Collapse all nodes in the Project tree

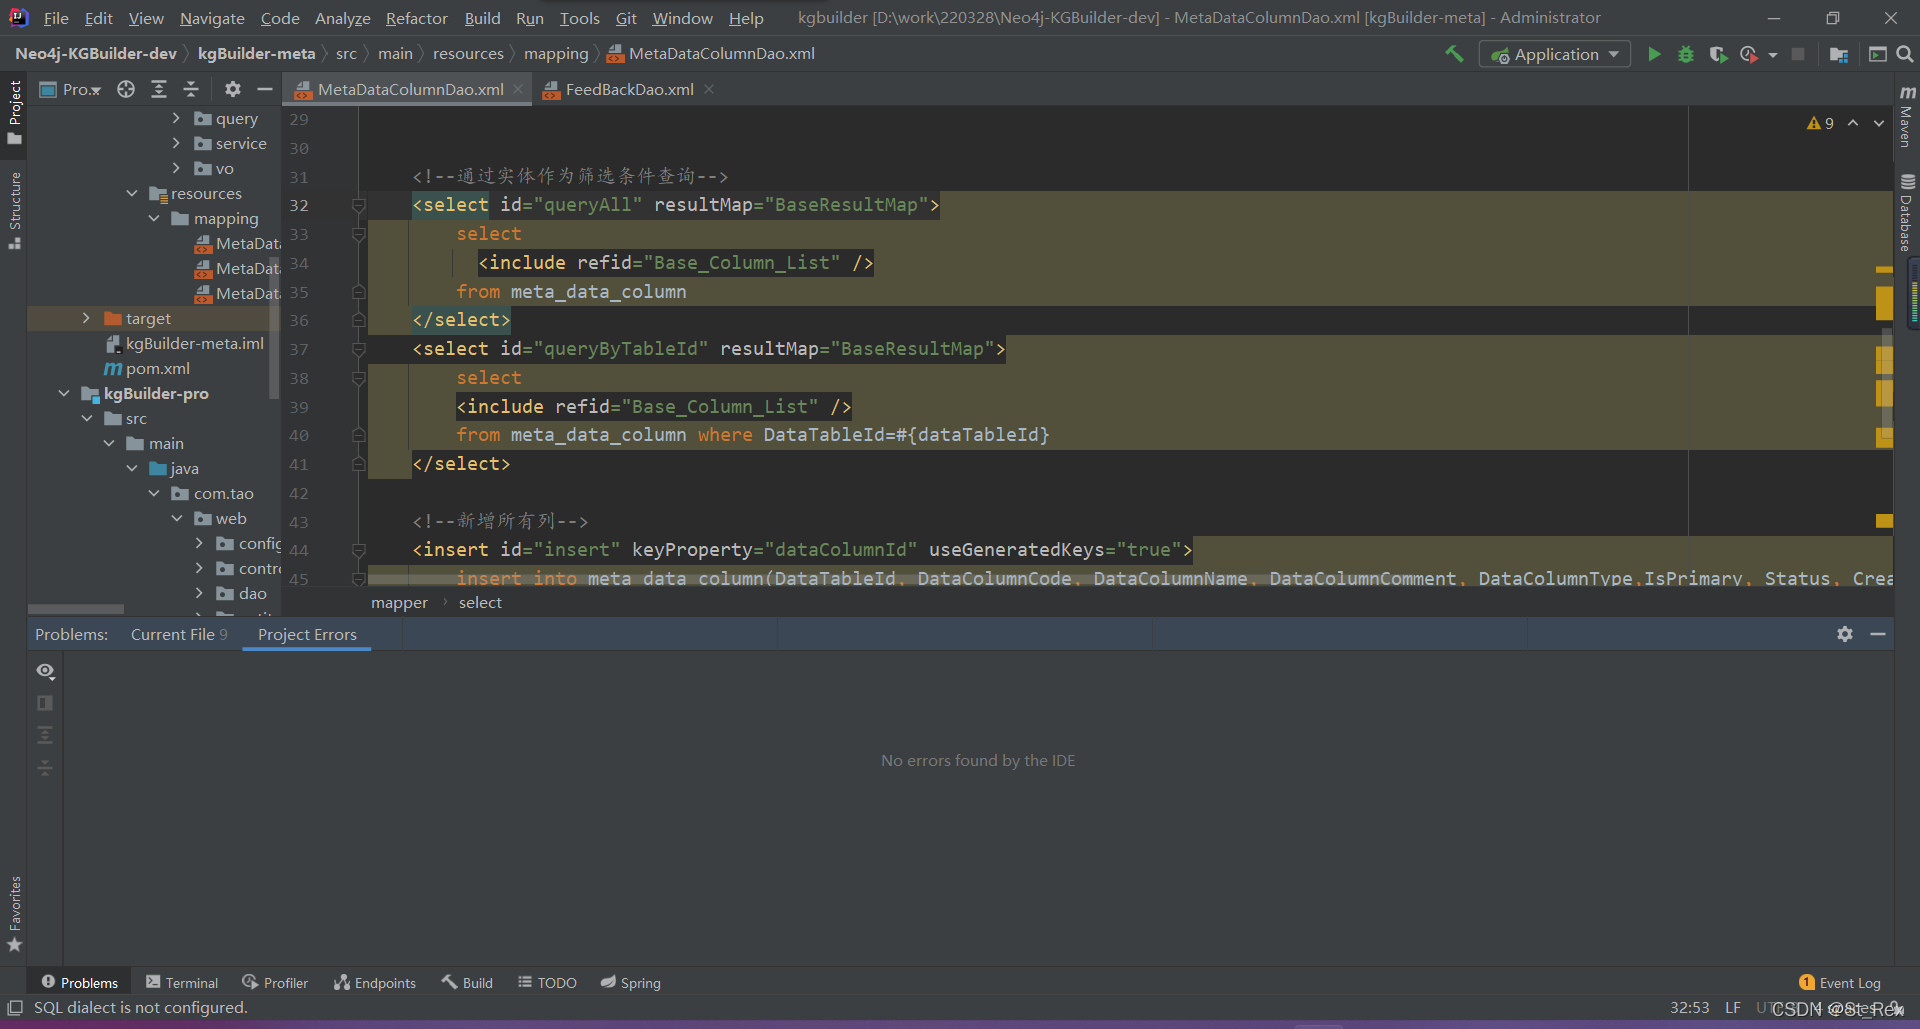(x=190, y=89)
